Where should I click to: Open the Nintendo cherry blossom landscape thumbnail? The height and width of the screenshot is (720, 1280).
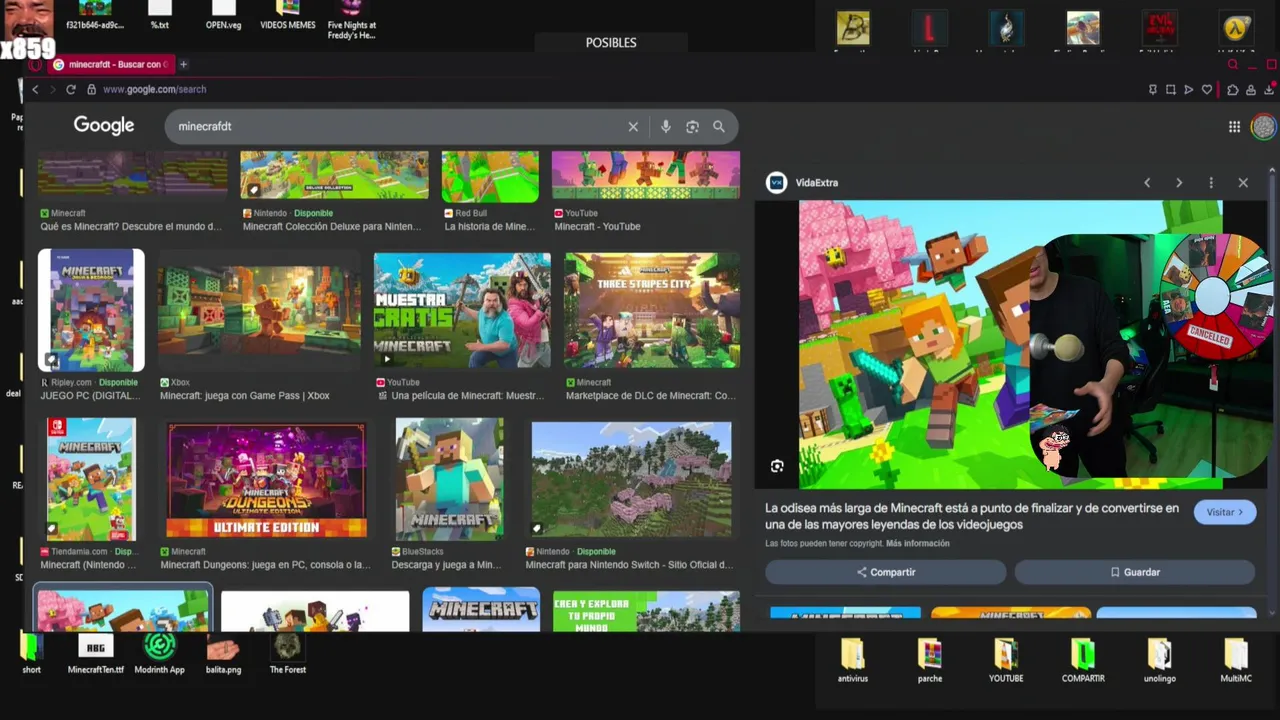click(x=631, y=480)
